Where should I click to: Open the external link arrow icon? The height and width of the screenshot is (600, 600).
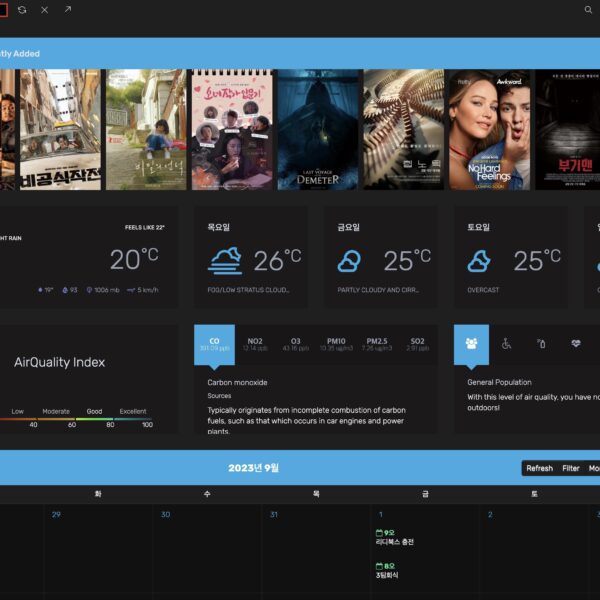click(68, 9)
